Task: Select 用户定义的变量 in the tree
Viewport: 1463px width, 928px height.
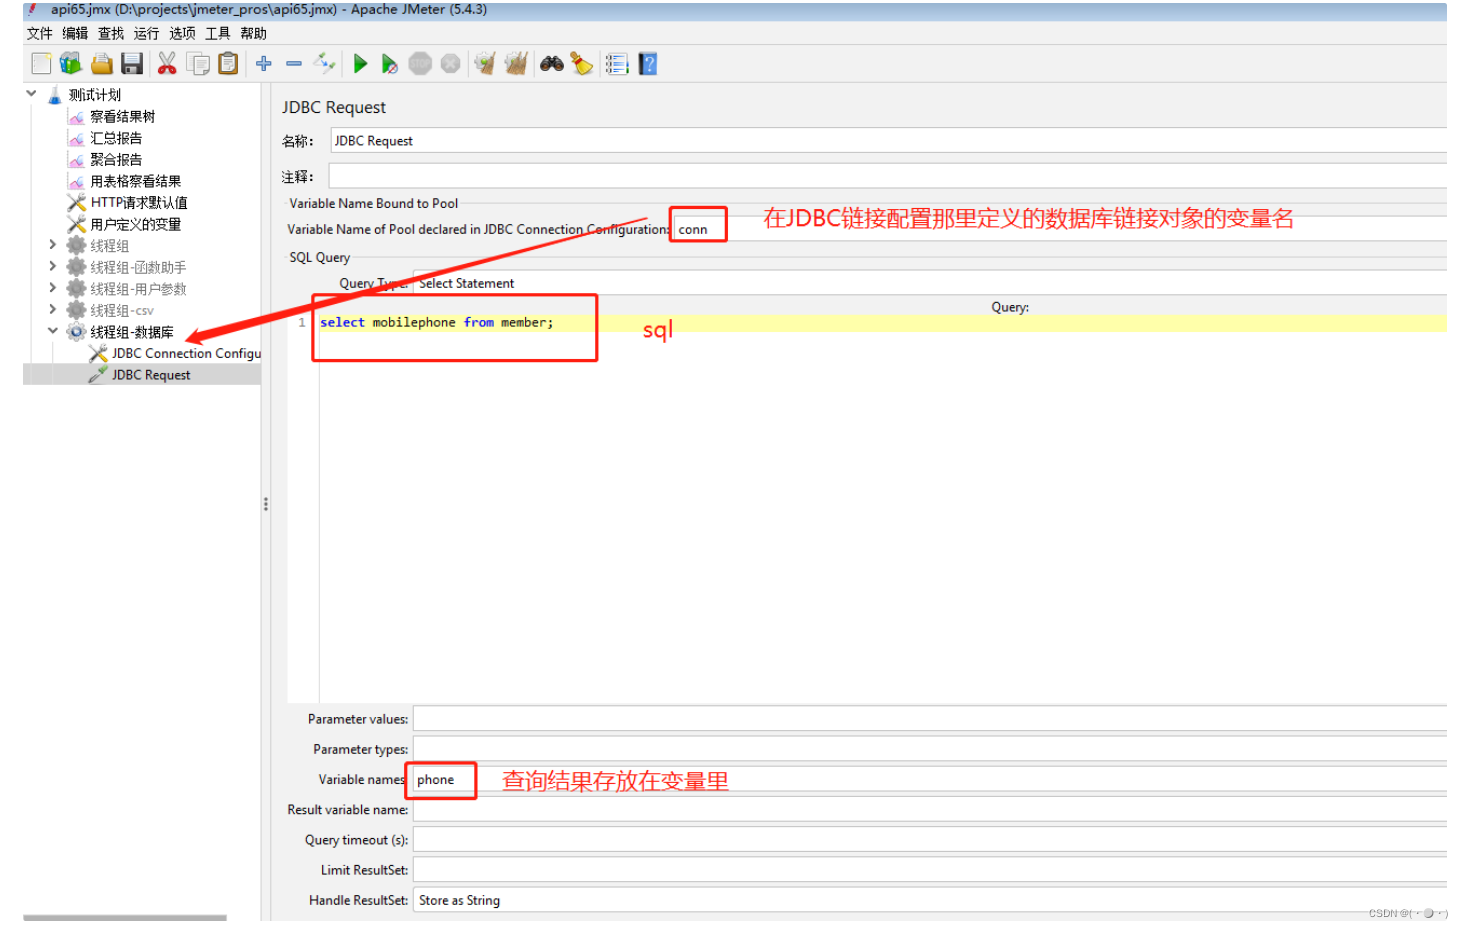Action: coord(136,224)
